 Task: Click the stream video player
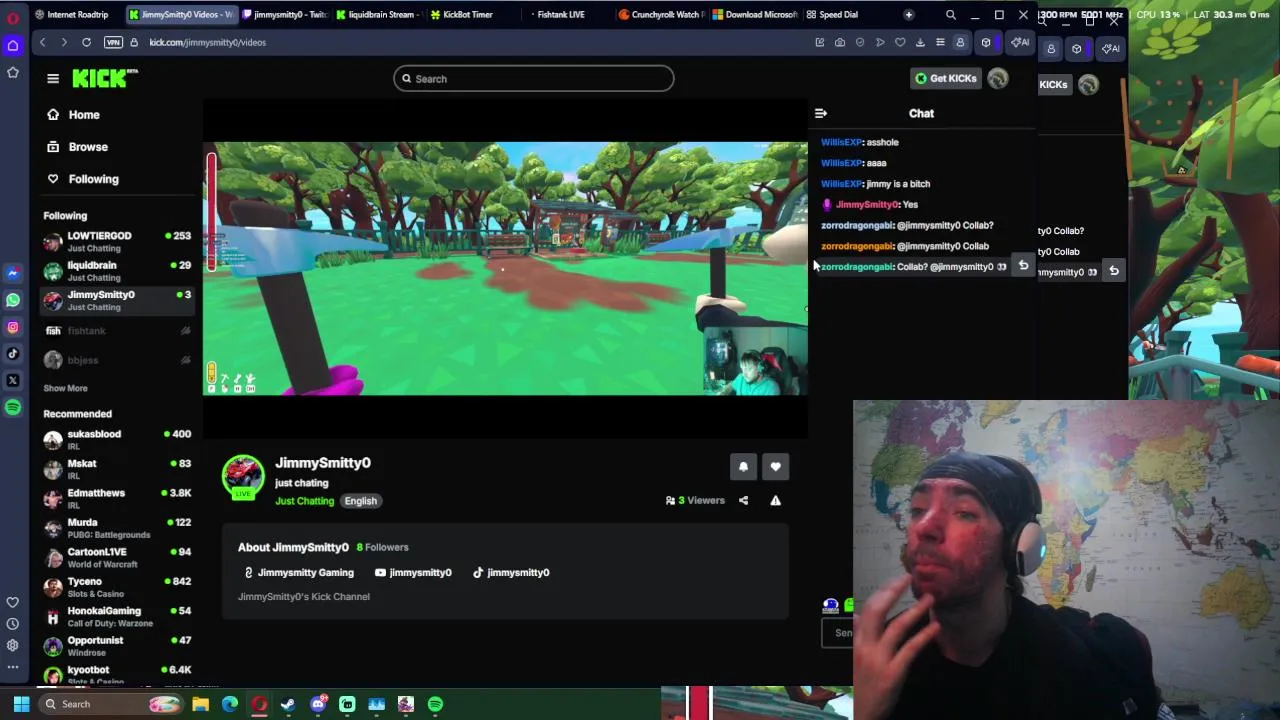(x=505, y=268)
